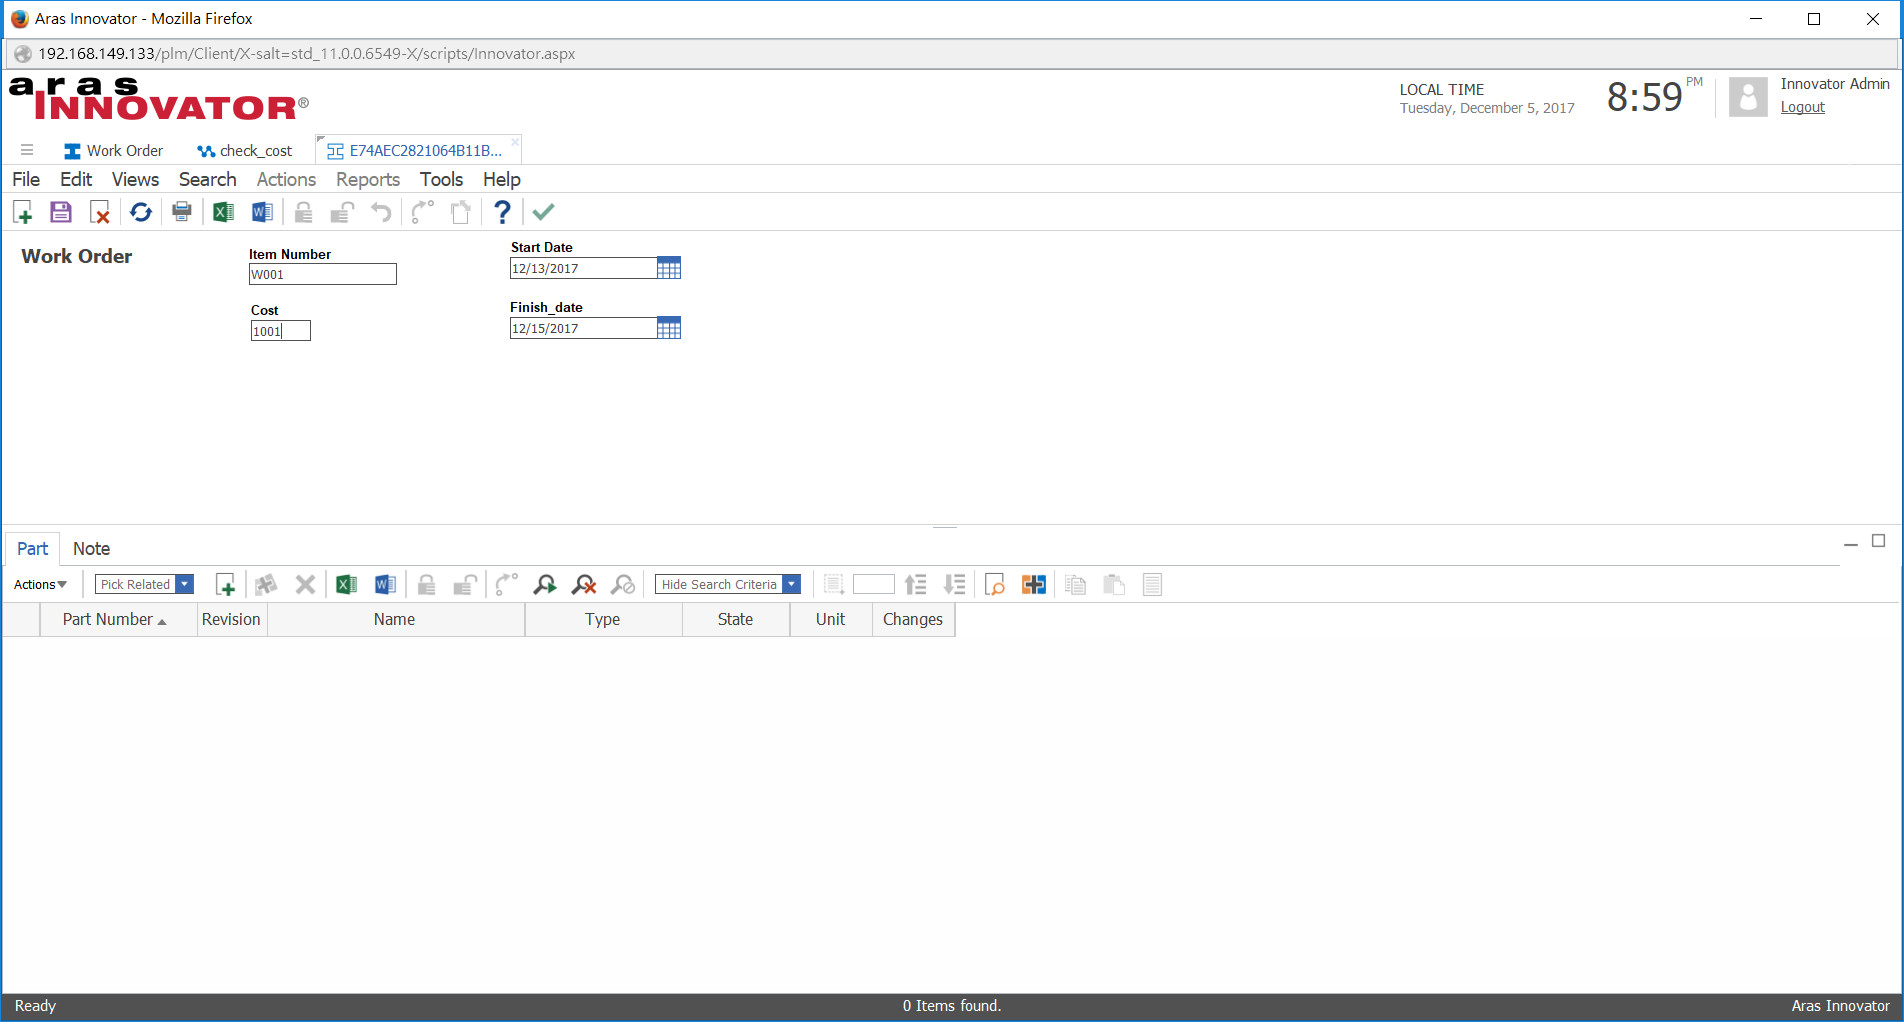Click the Stop search icon in Part toolbar

point(623,585)
